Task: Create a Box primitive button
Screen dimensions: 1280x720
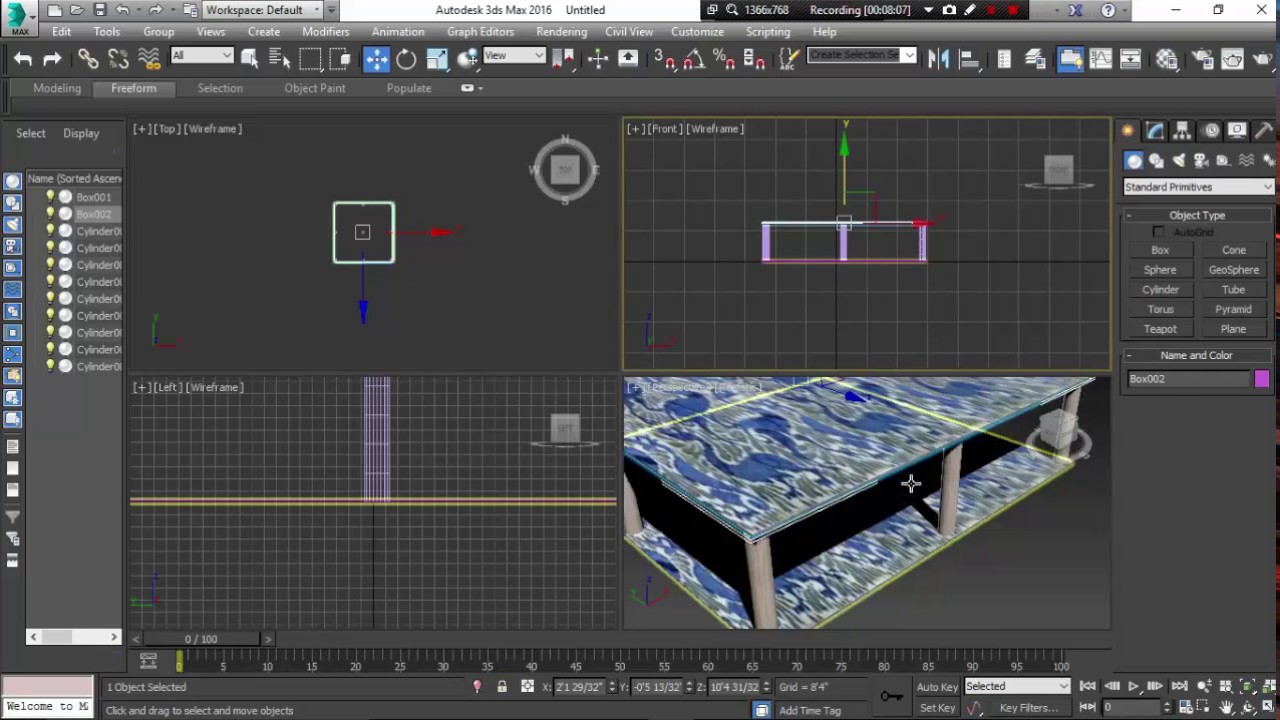Action: (1160, 250)
